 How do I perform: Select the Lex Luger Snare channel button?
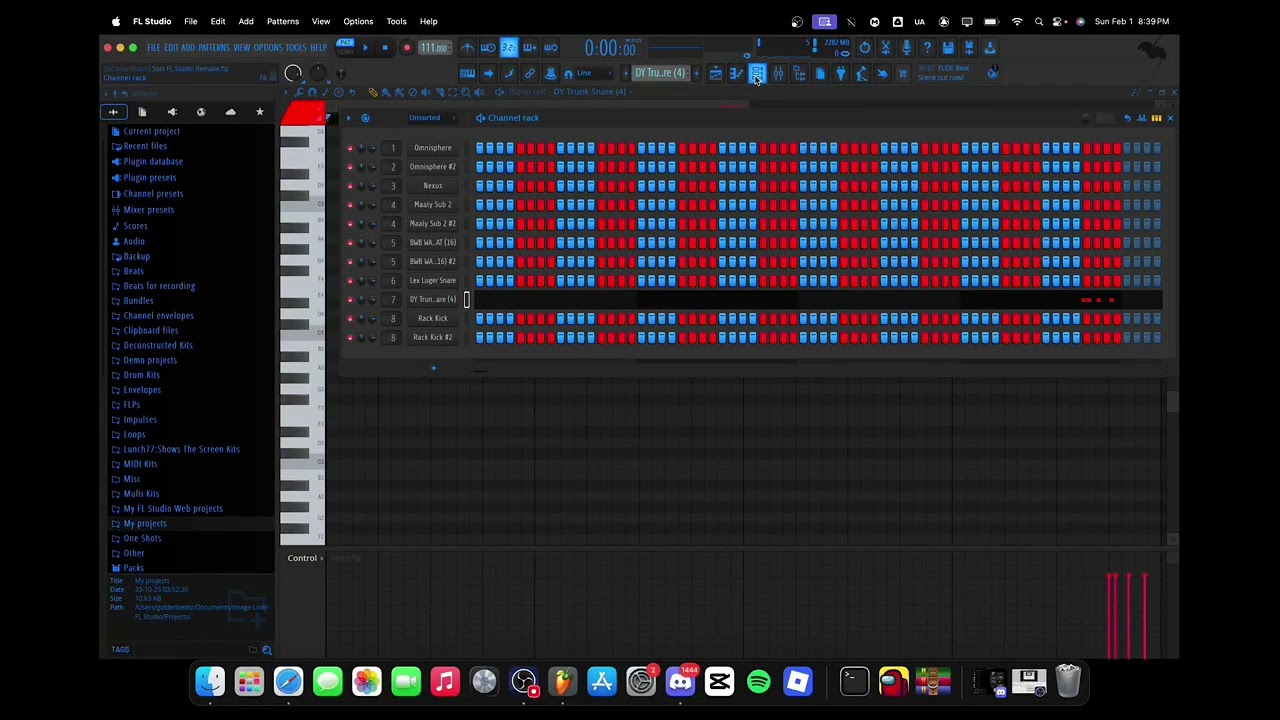tap(432, 281)
